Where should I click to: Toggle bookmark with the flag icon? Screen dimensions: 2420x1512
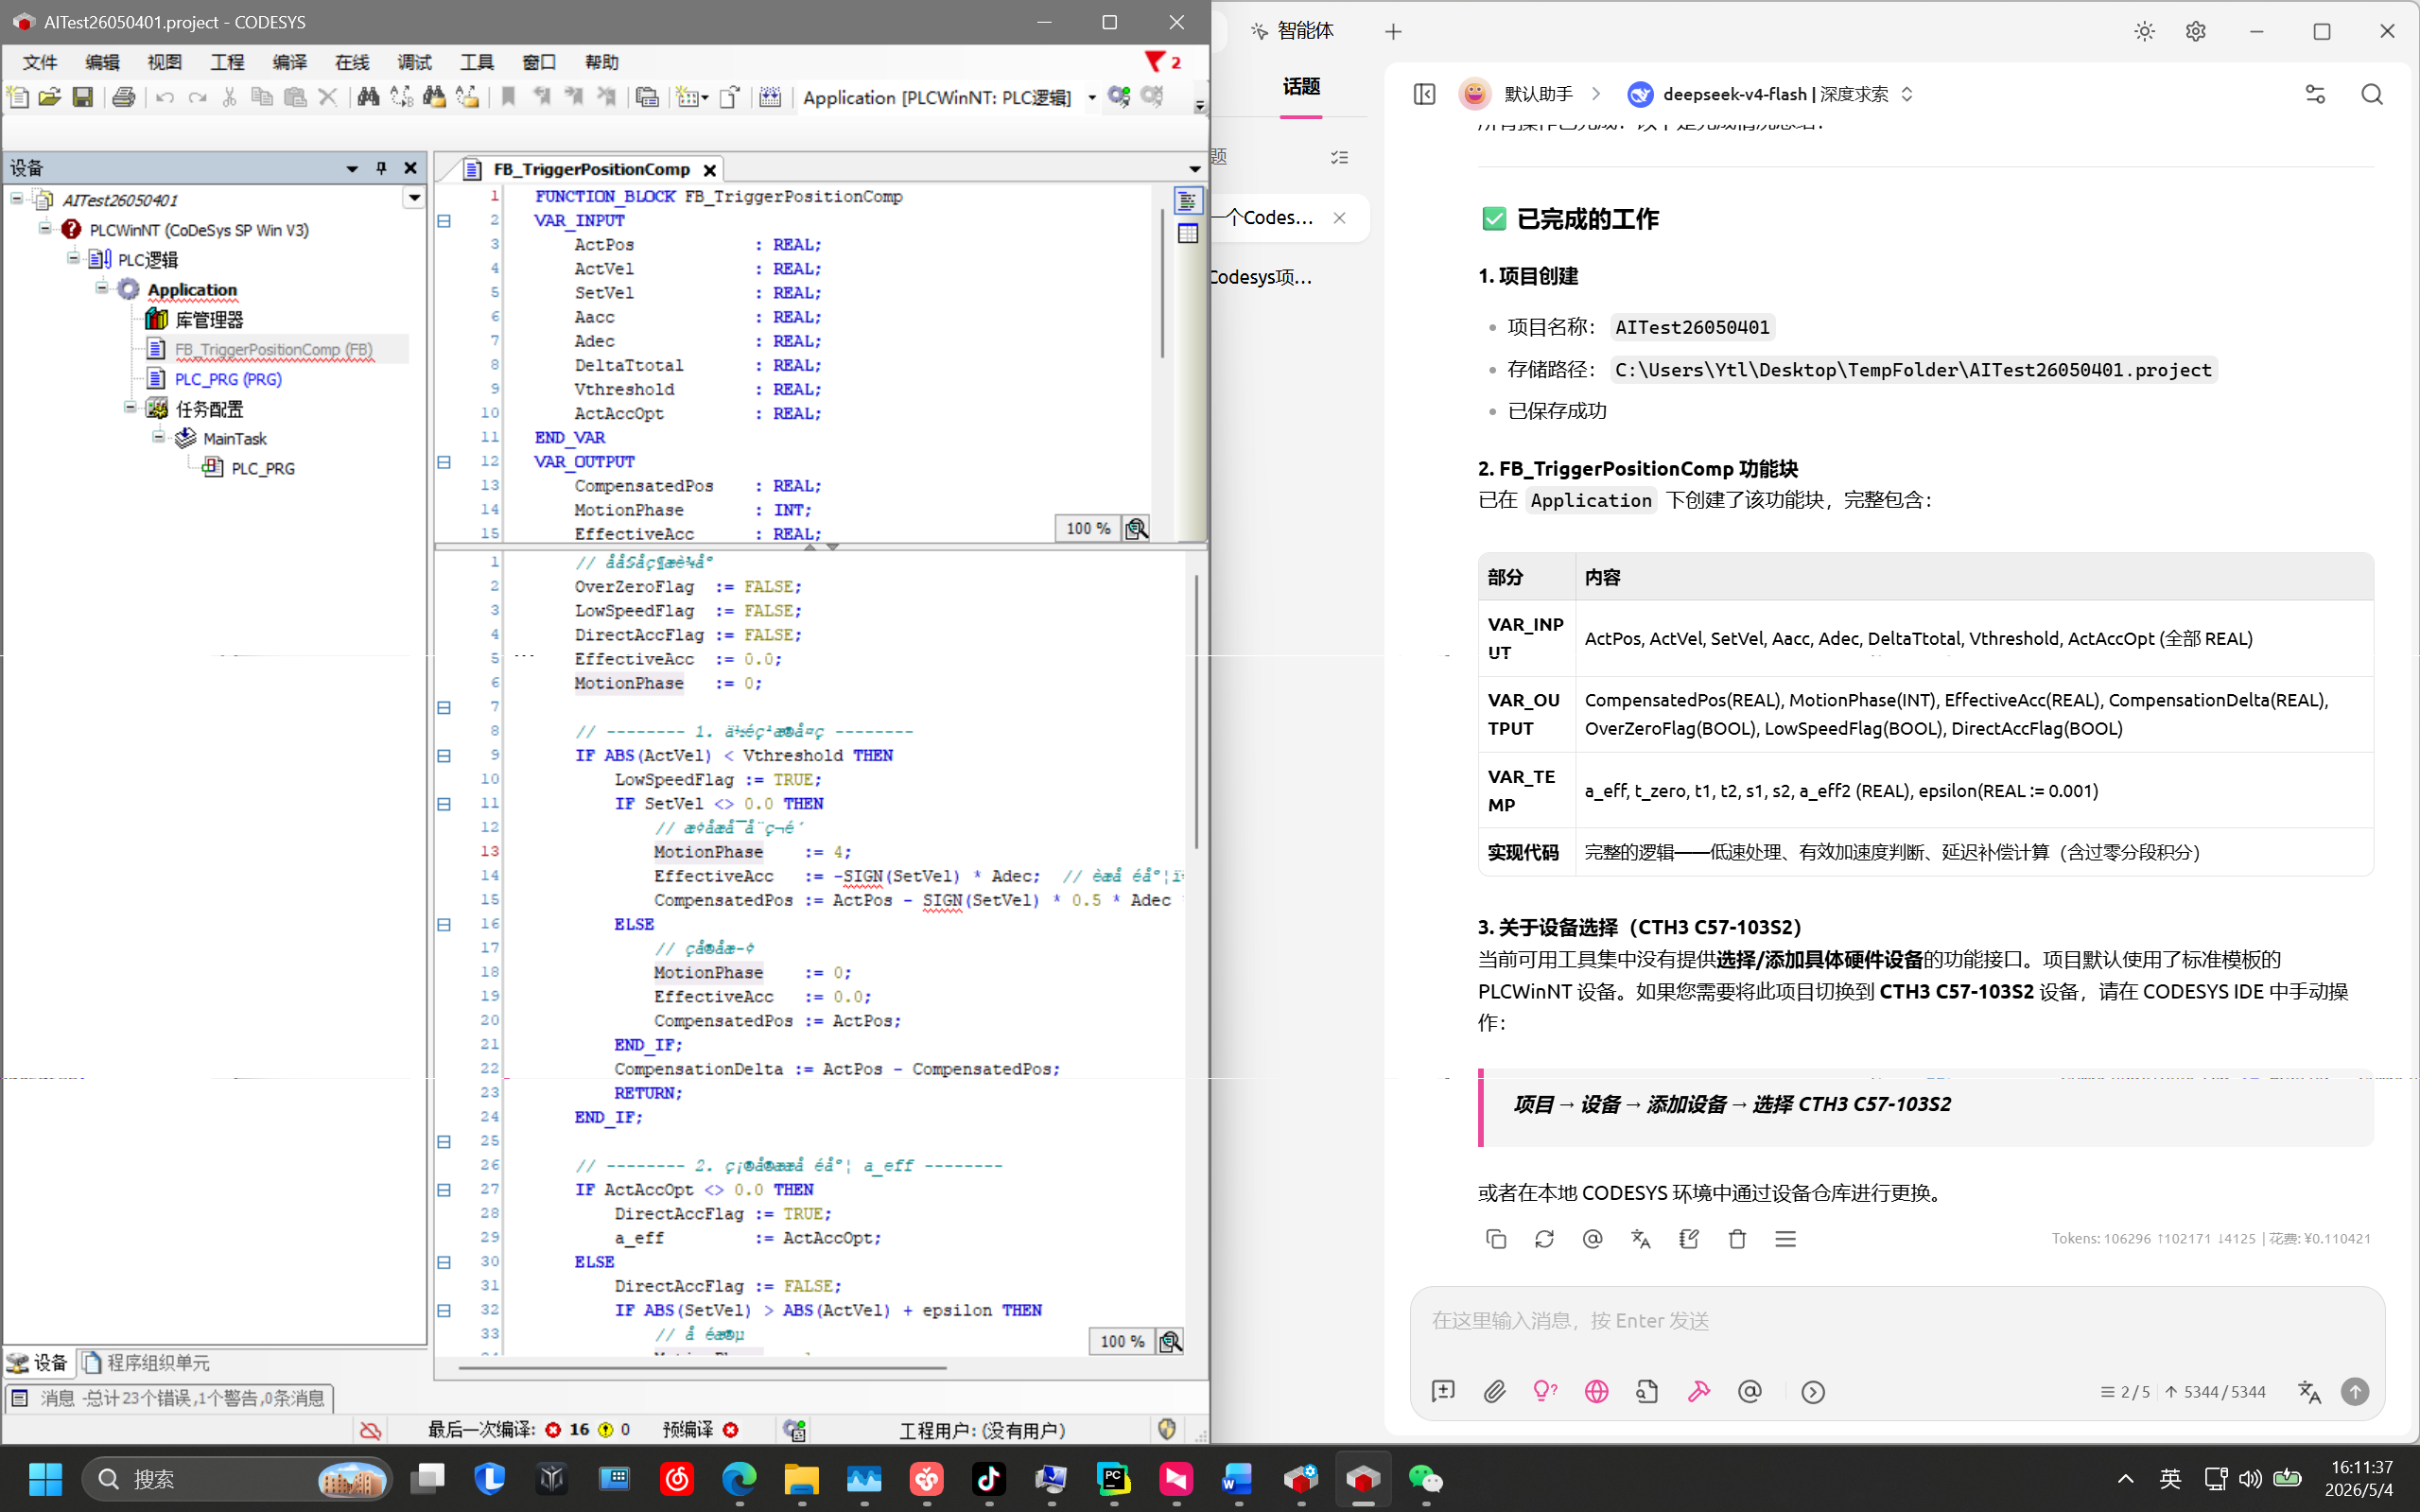(509, 97)
